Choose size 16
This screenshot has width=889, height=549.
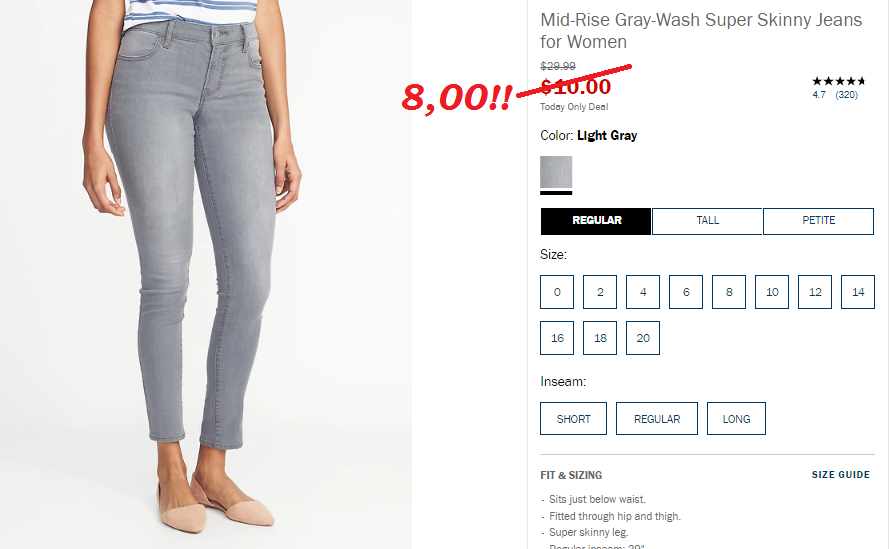pos(557,338)
